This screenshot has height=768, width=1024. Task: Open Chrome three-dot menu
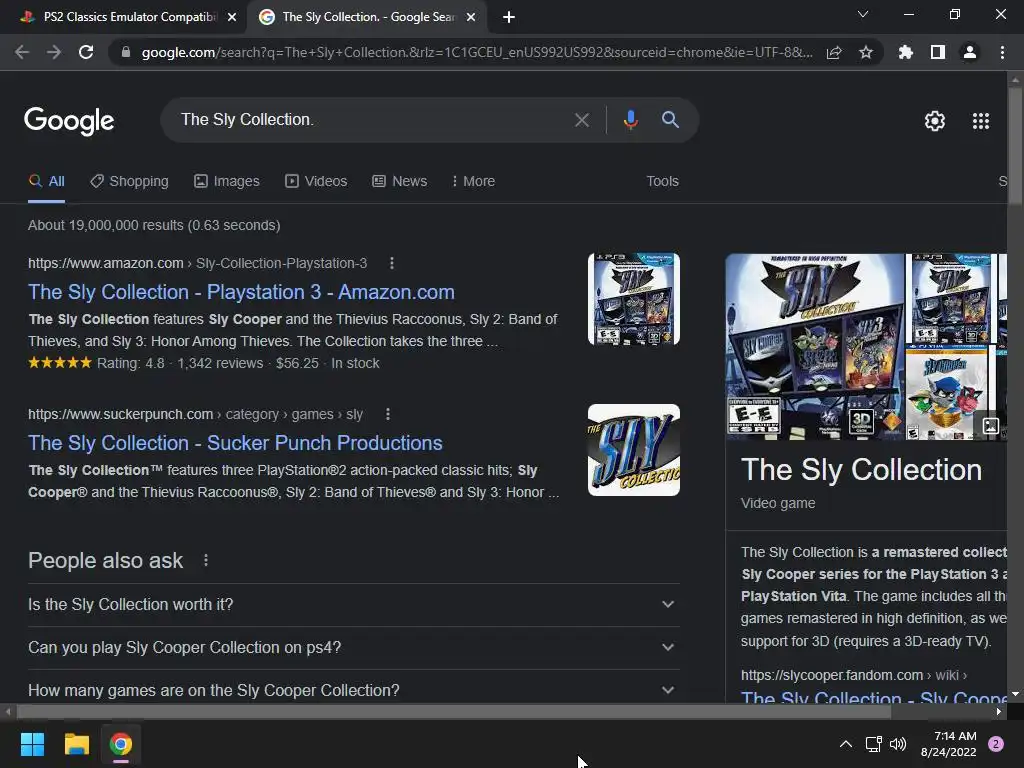1002,52
